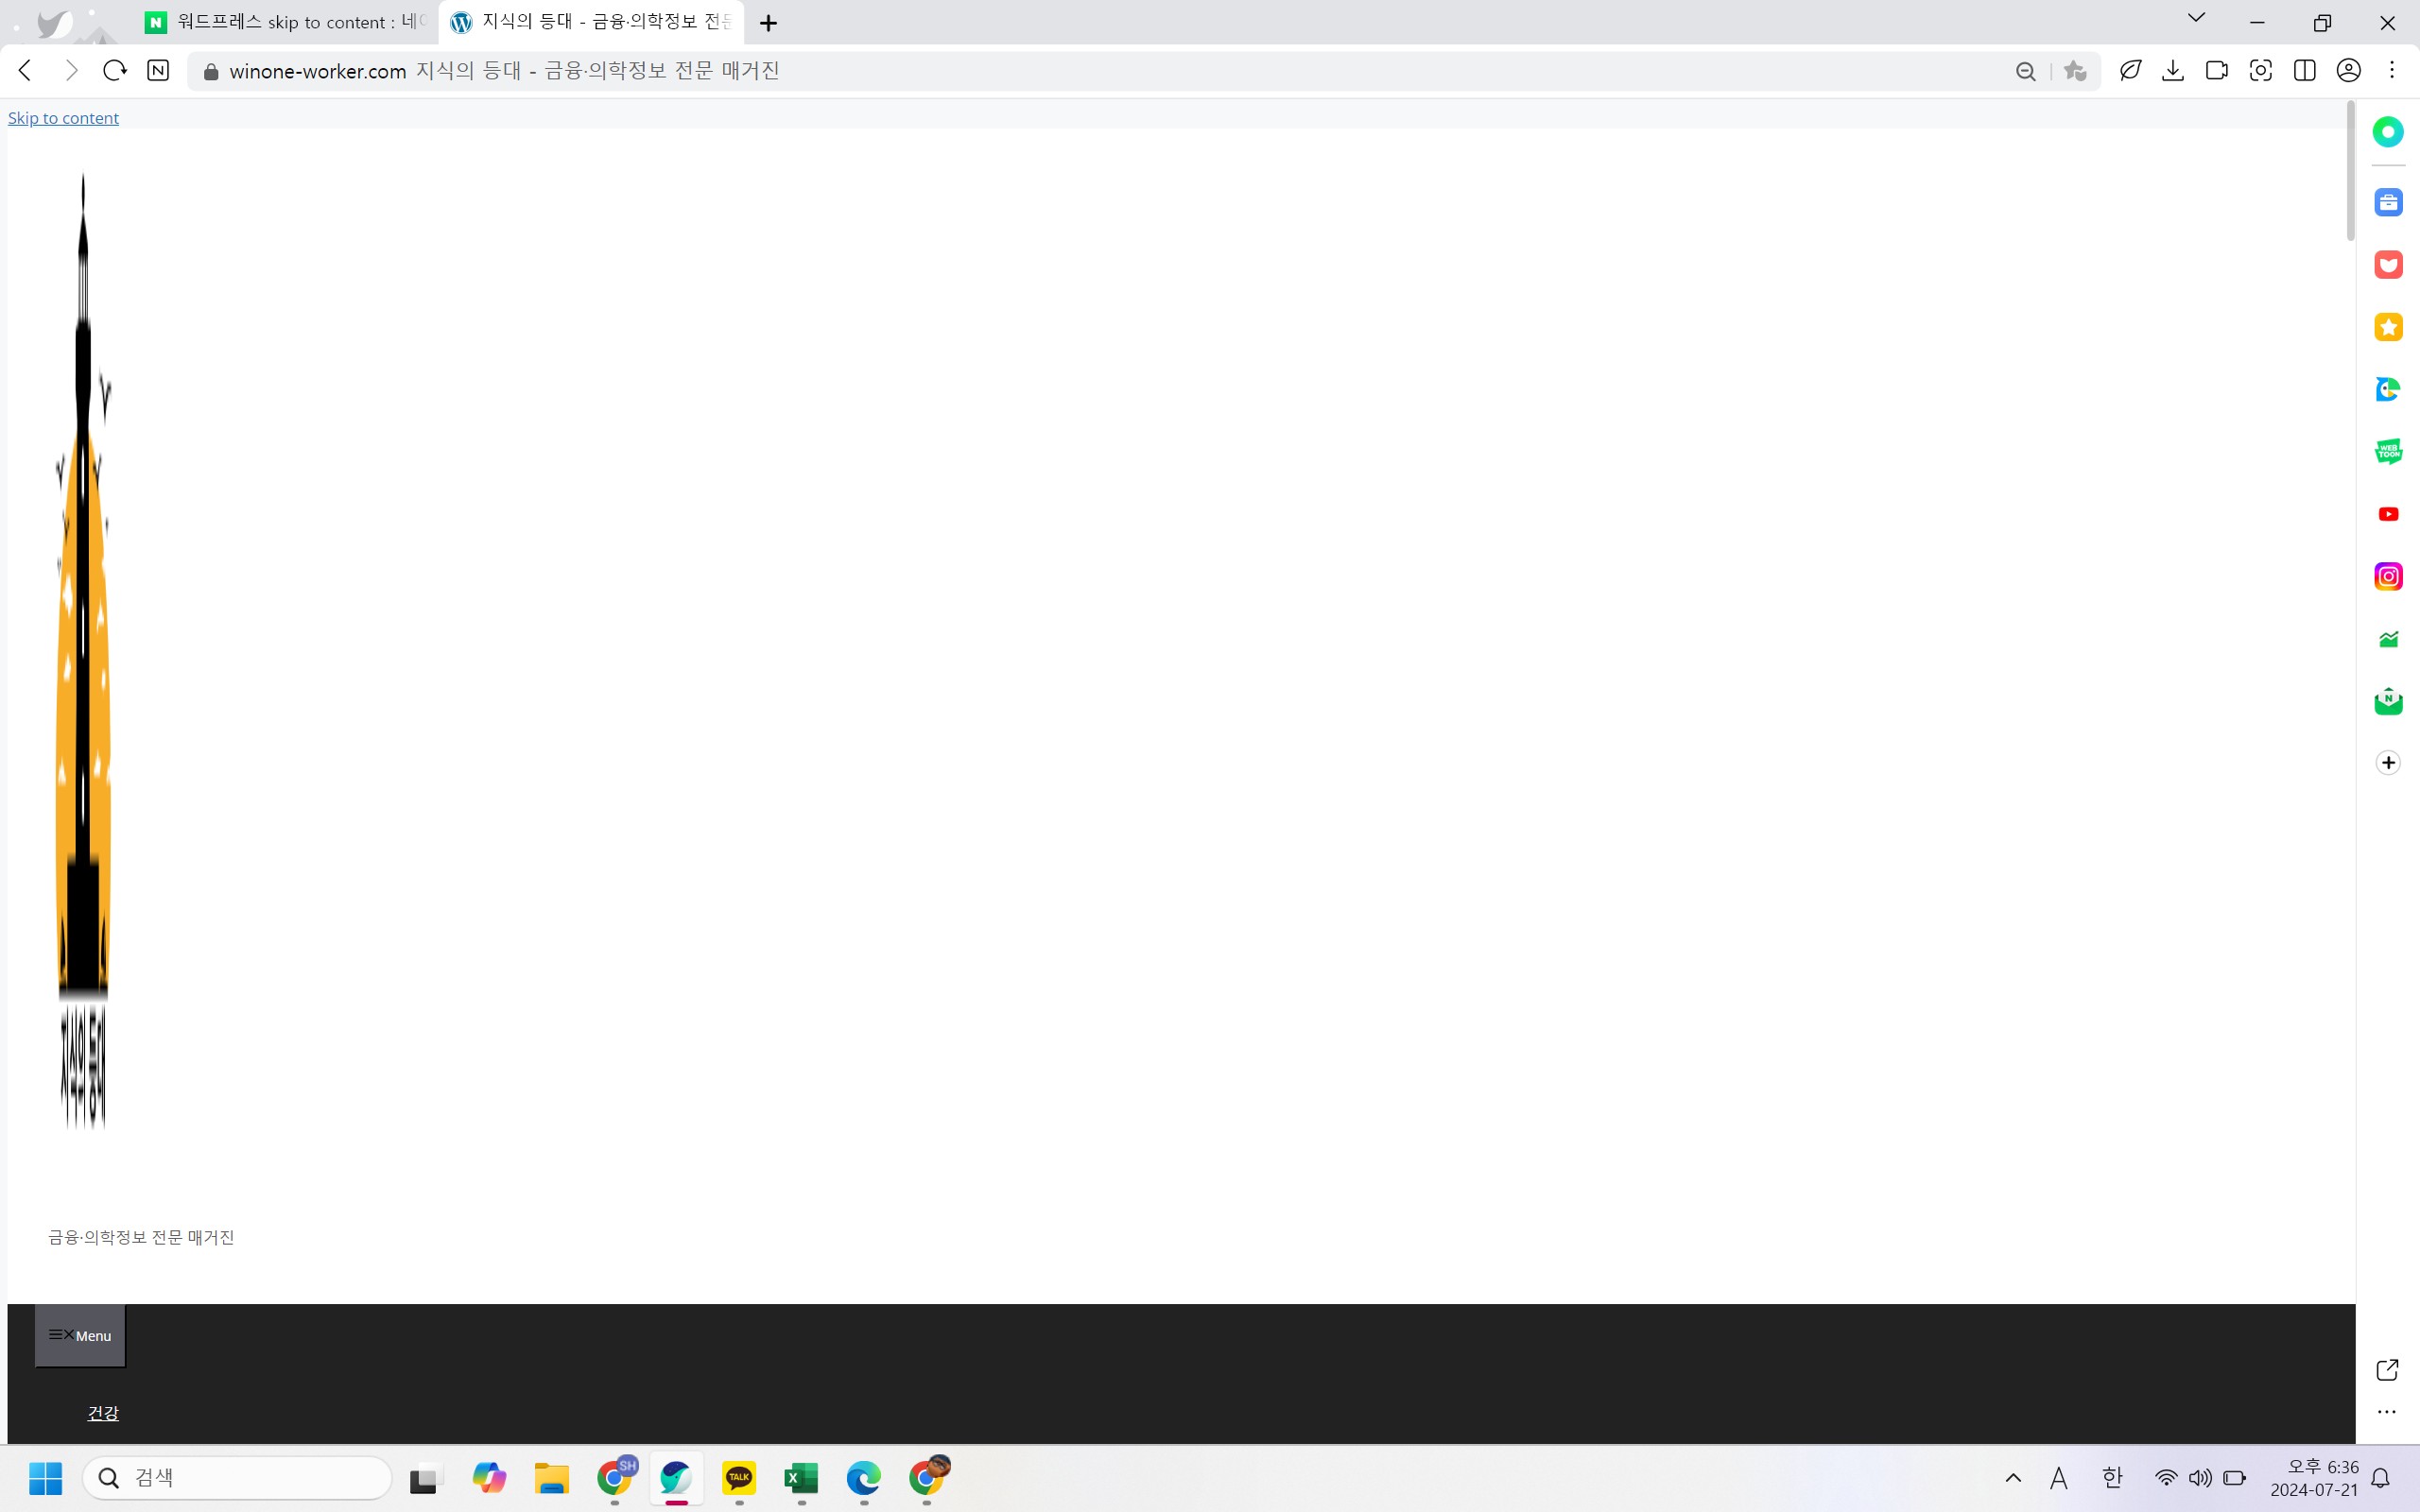Open the YouTube shortcut icon in sidebar
This screenshot has width=2420, height=1512.
coord(2389,514)
